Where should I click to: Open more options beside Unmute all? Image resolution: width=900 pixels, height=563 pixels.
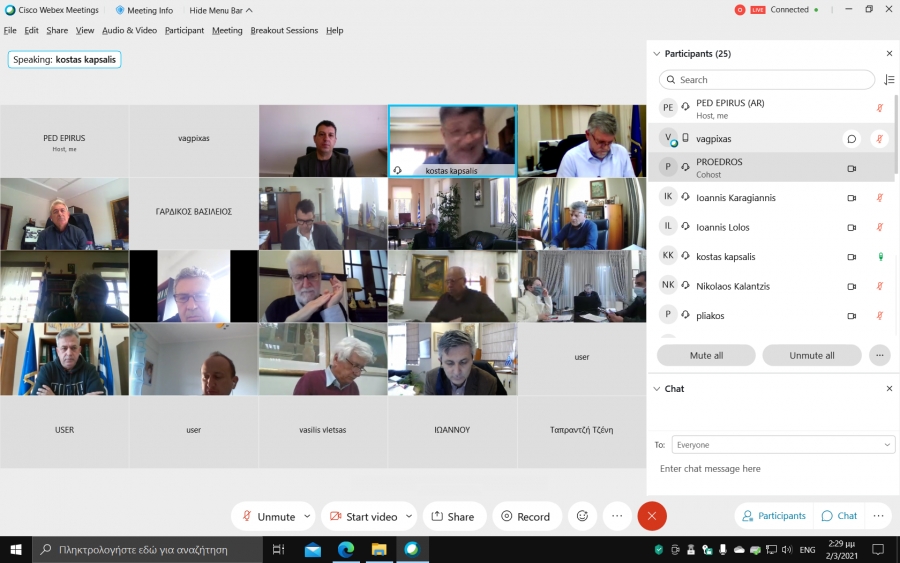coord(879,355)
